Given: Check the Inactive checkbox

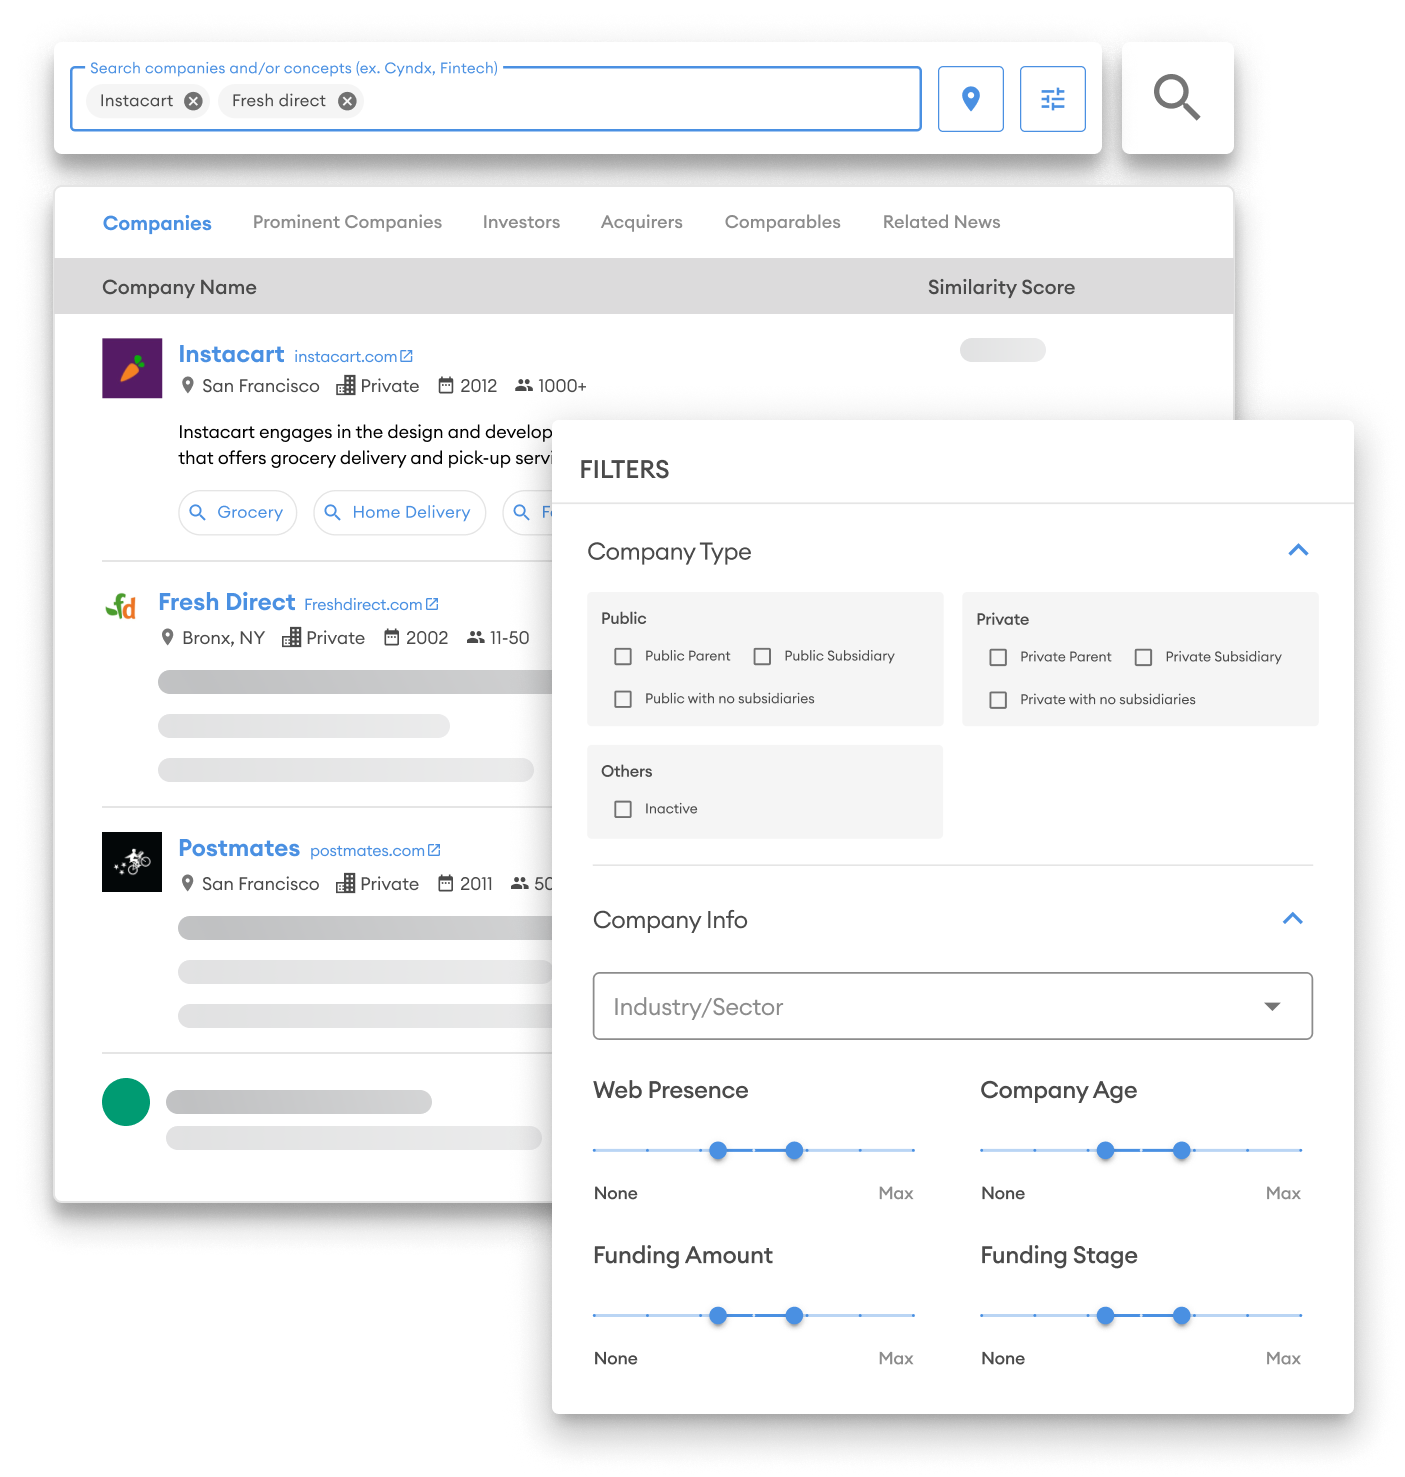Looking at the screenshot, I should 623,809.
